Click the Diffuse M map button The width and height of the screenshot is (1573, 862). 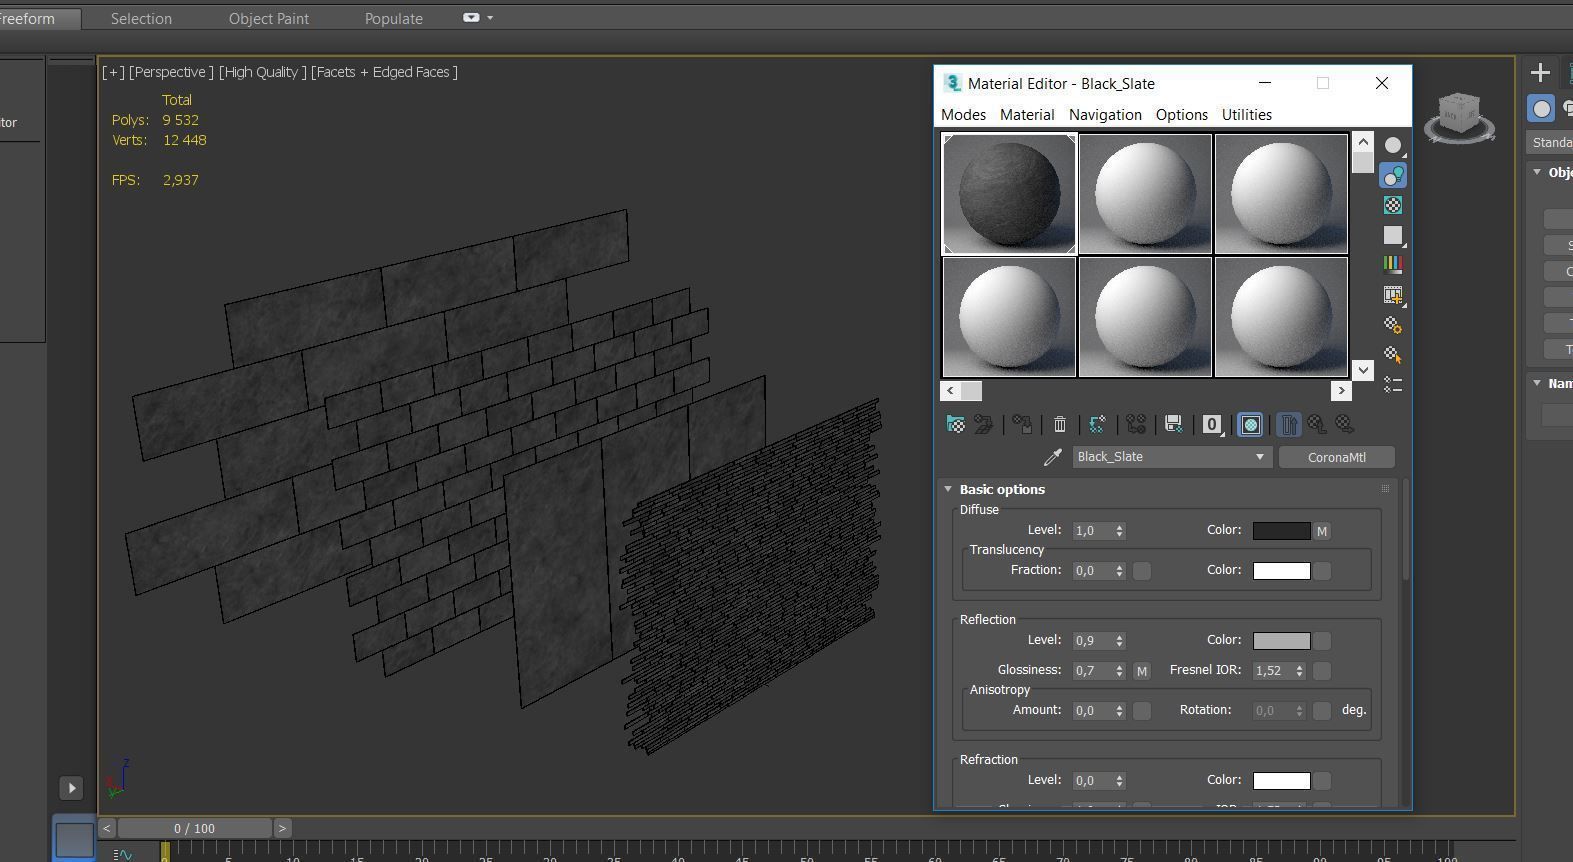(x=1322, y=531)
